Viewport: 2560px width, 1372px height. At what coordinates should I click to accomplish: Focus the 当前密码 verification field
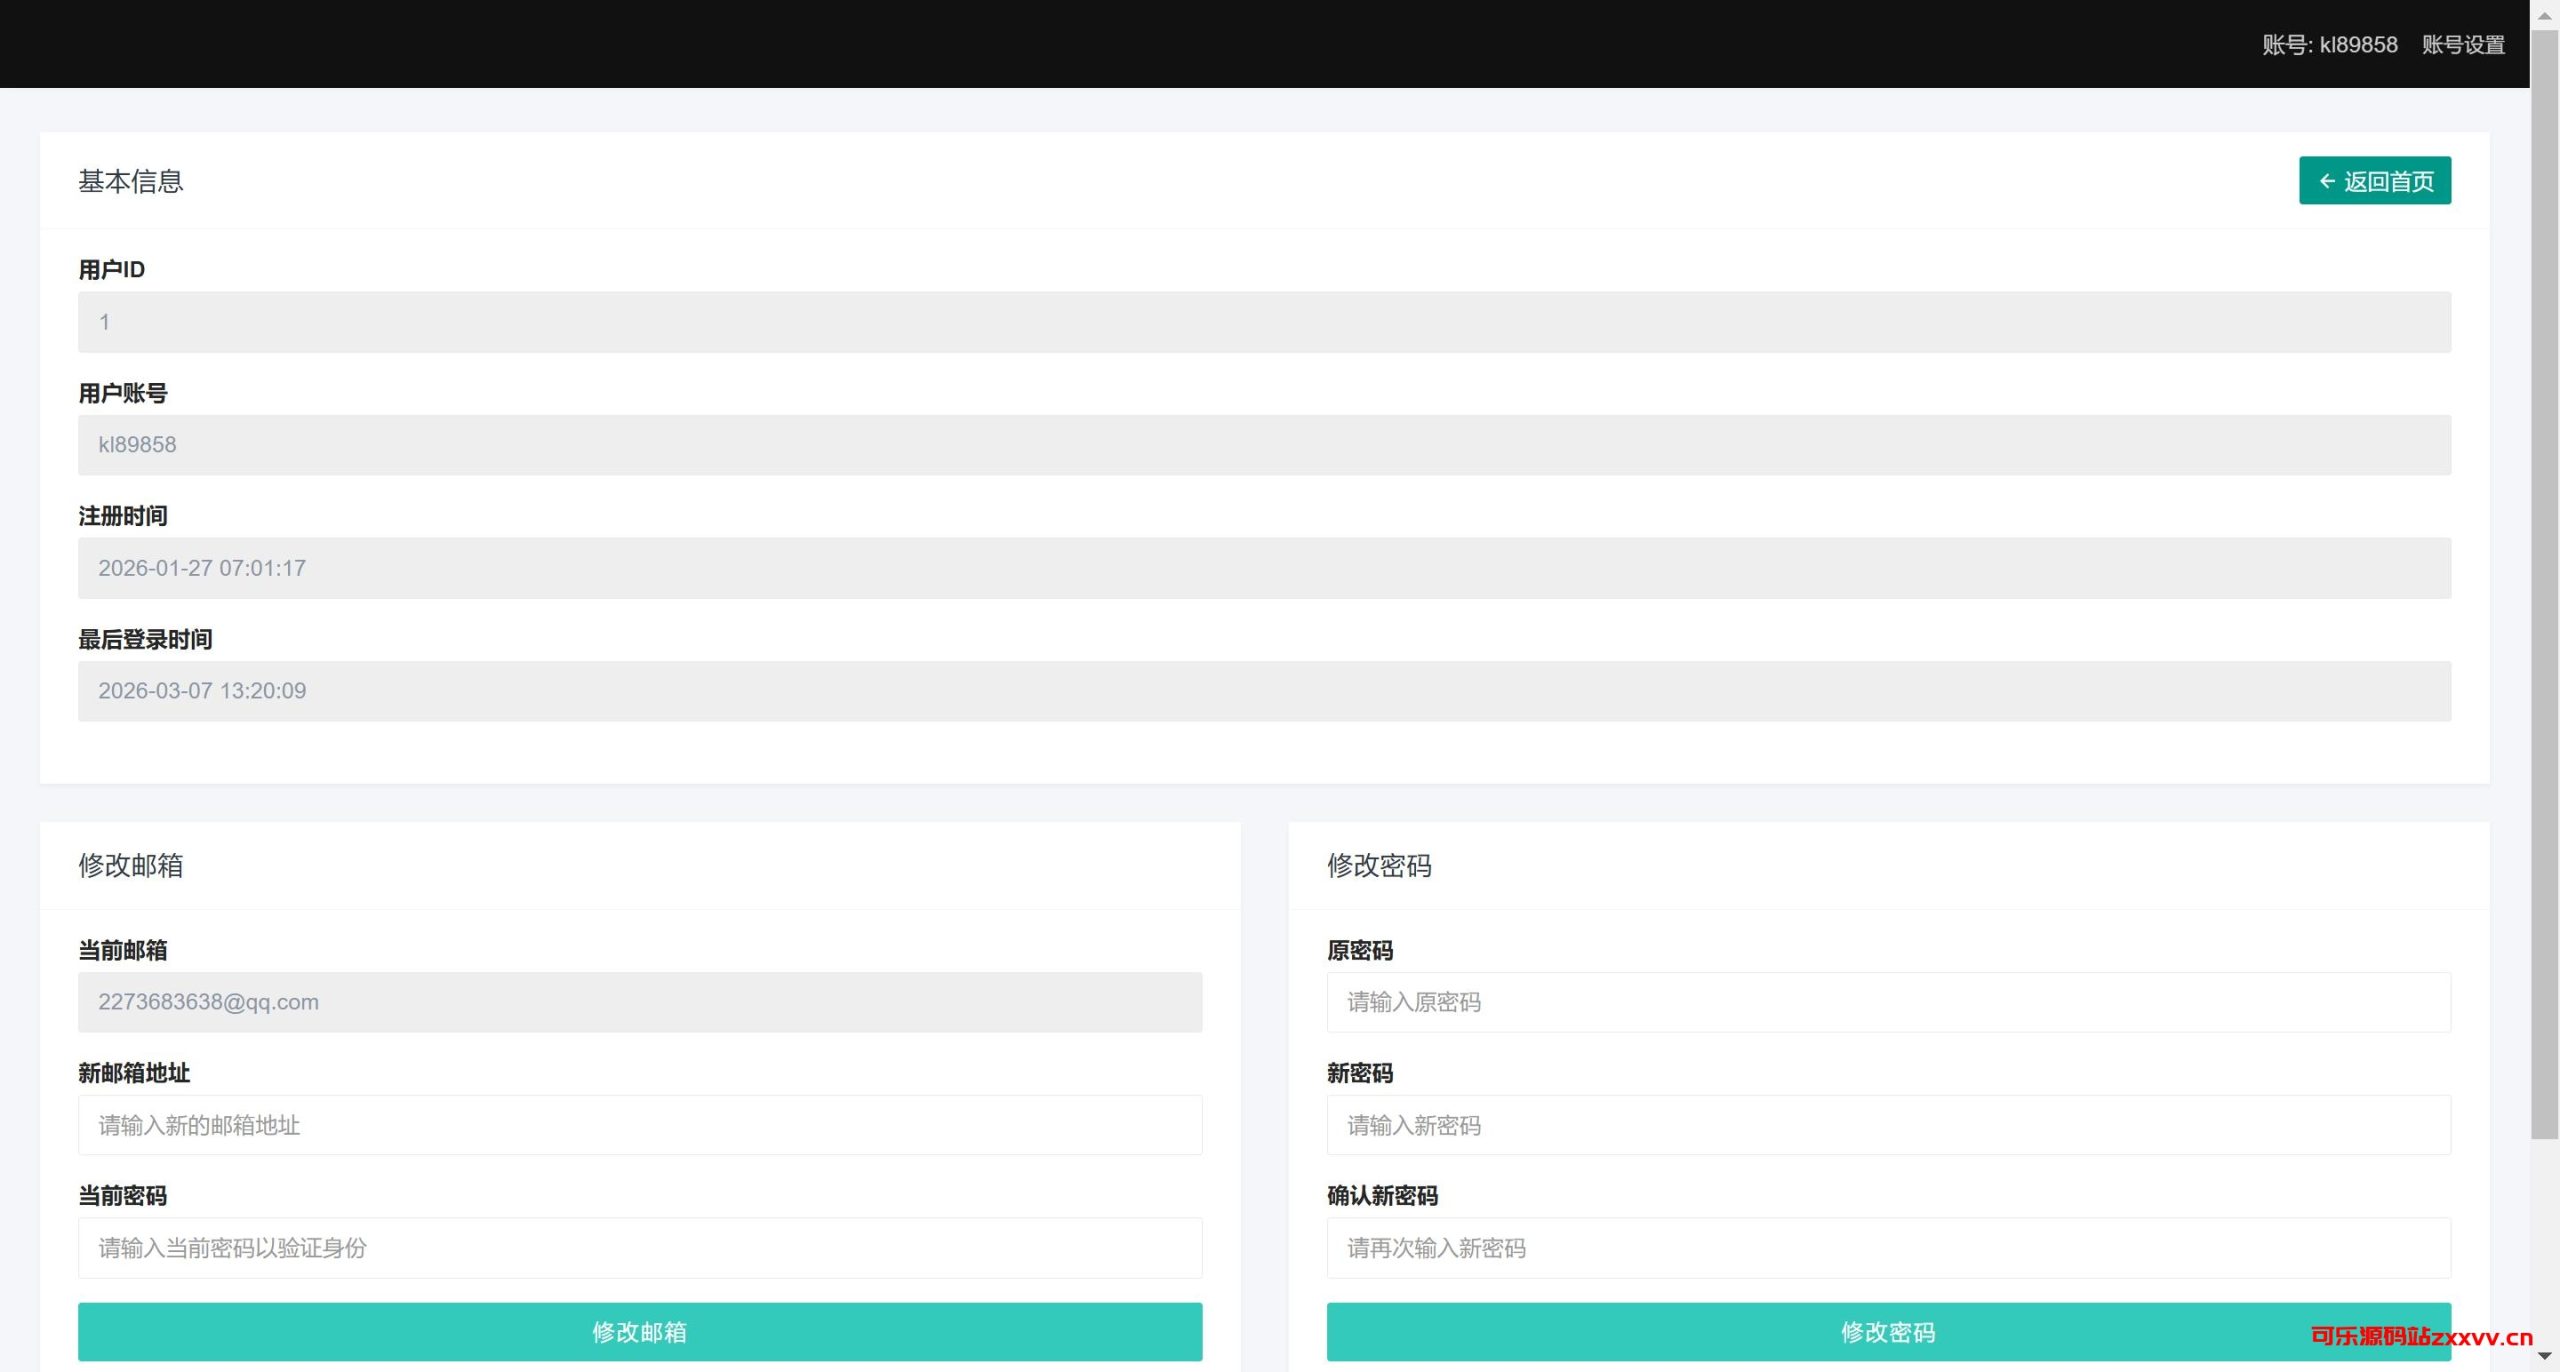coord(640,1248)
